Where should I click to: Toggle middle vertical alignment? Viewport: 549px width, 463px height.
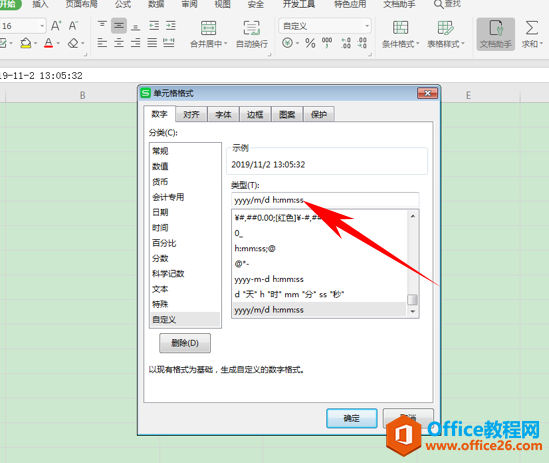[x=119, y=26]
